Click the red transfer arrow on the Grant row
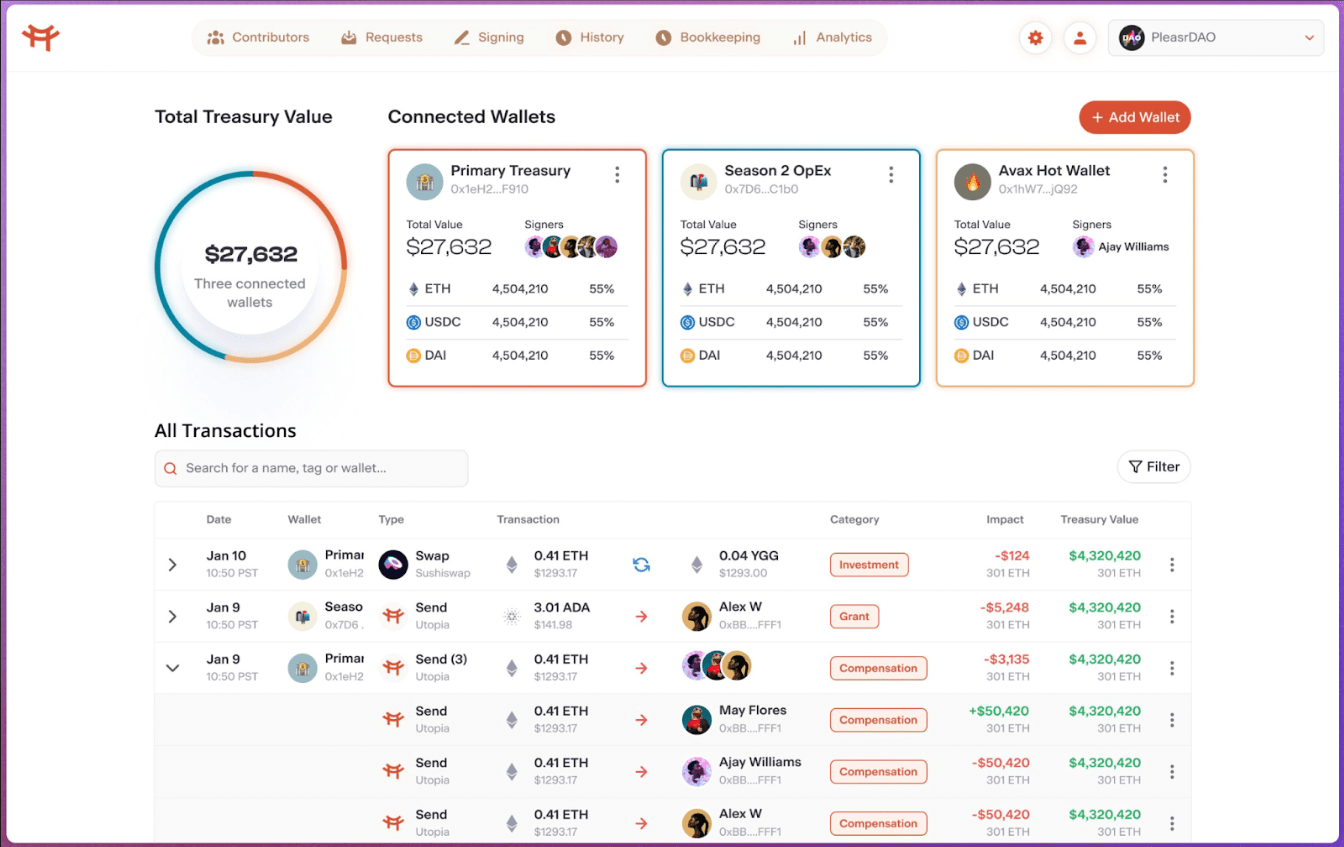 tap(642, 616)
